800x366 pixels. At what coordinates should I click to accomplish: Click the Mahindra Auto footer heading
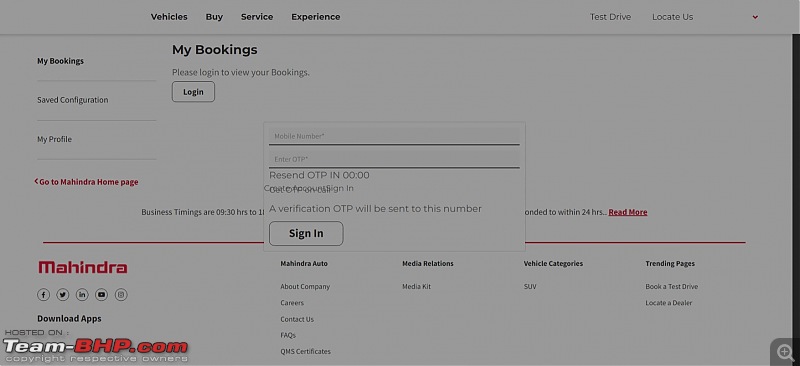[x=304, y=263]
